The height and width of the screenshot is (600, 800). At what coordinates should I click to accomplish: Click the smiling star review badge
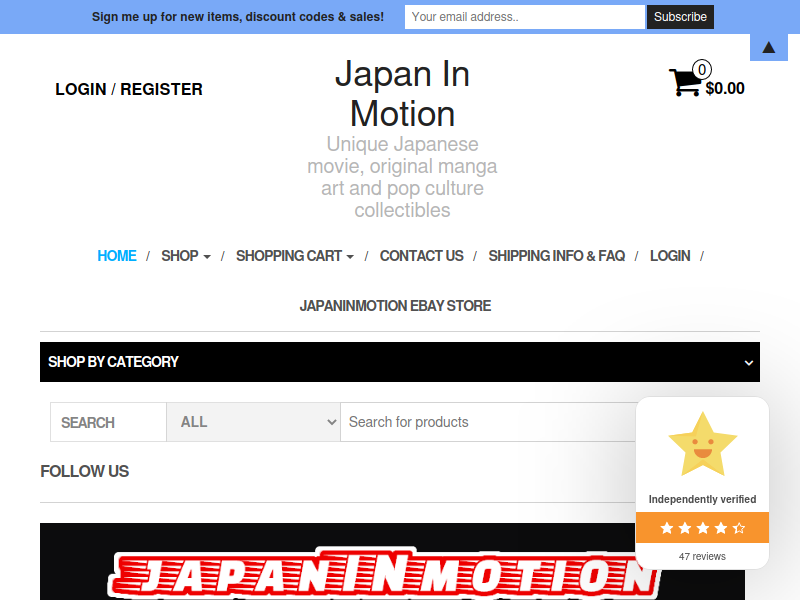[x=703, y=444]
